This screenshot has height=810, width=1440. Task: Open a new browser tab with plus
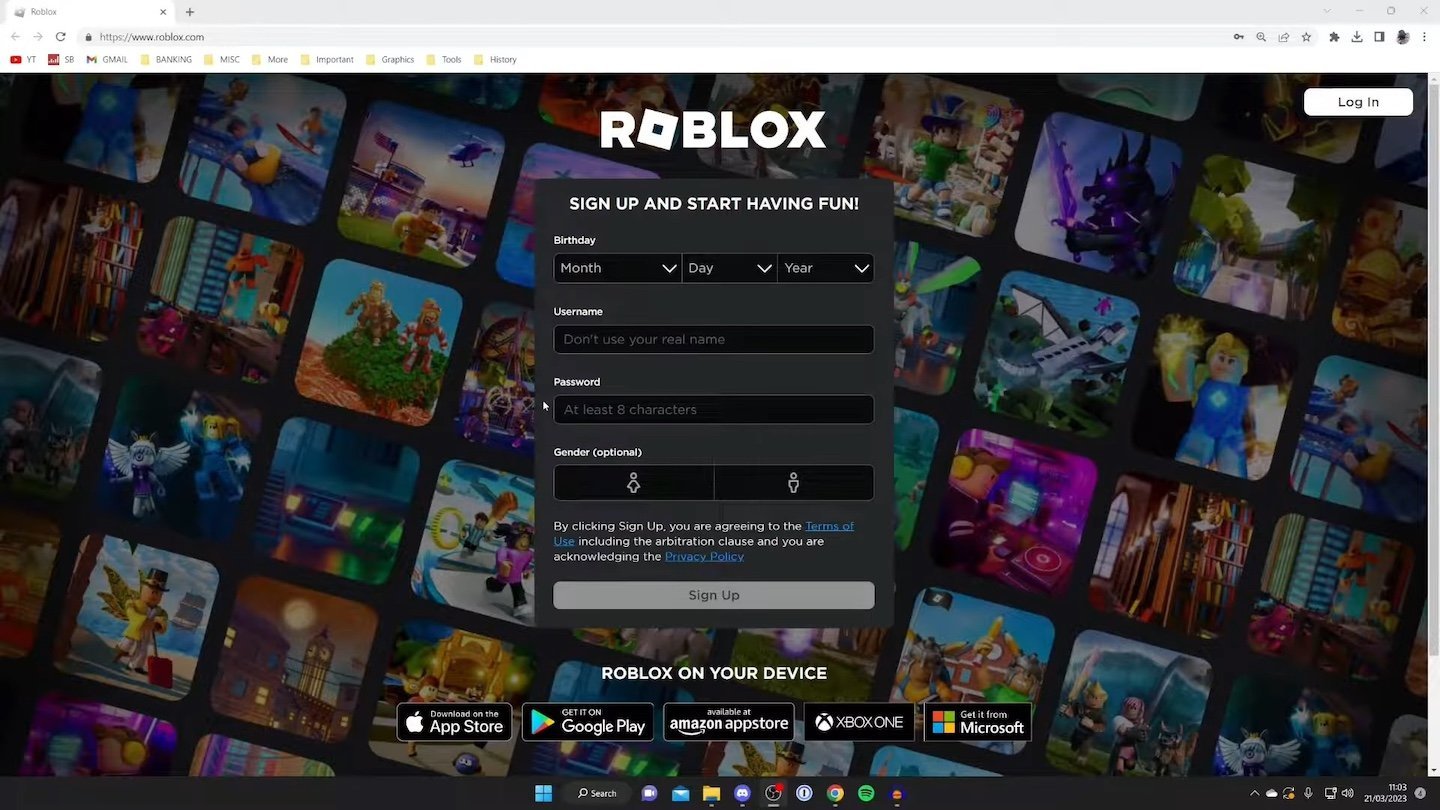[x=190, y=12]
